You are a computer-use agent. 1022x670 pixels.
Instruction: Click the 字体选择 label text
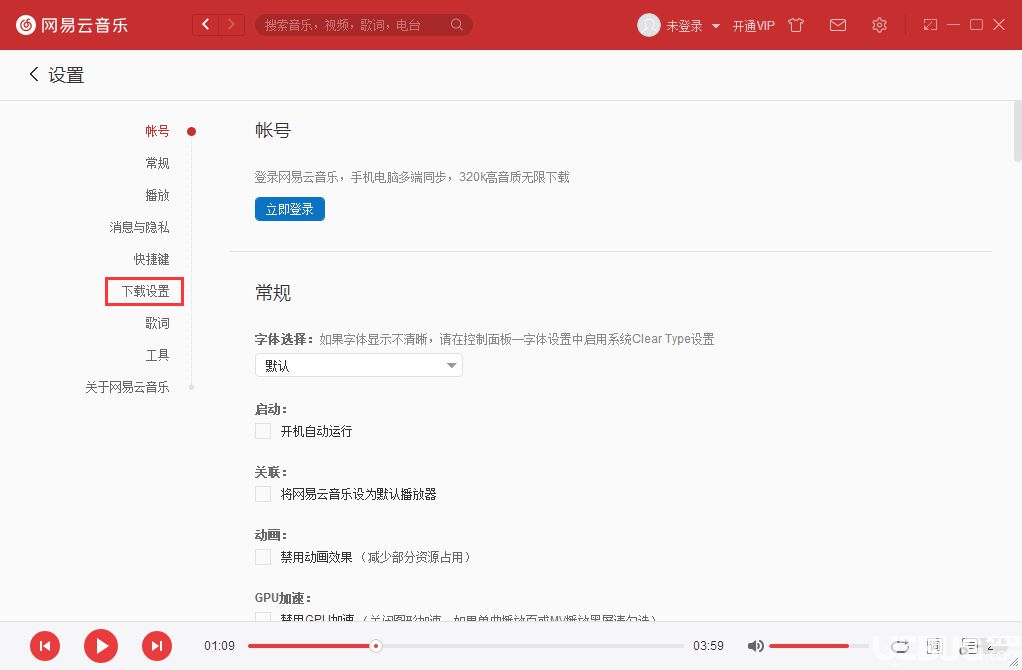point(284,339)
